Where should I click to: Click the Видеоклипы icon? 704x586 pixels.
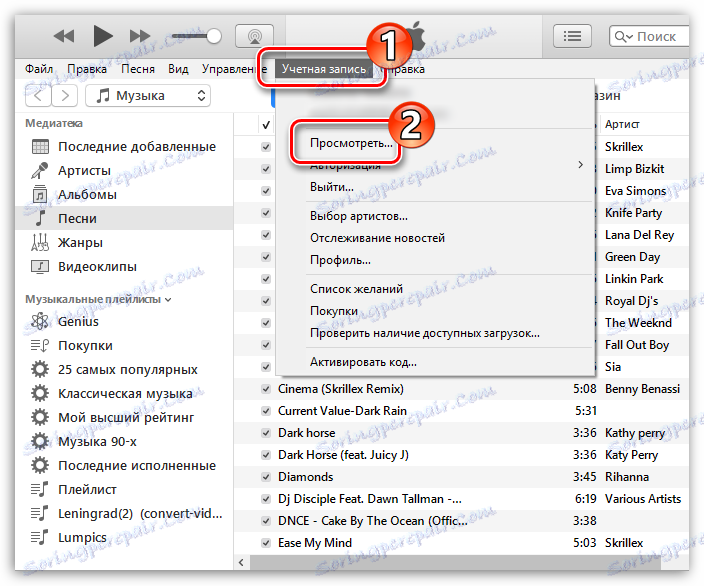click(40, 266)
